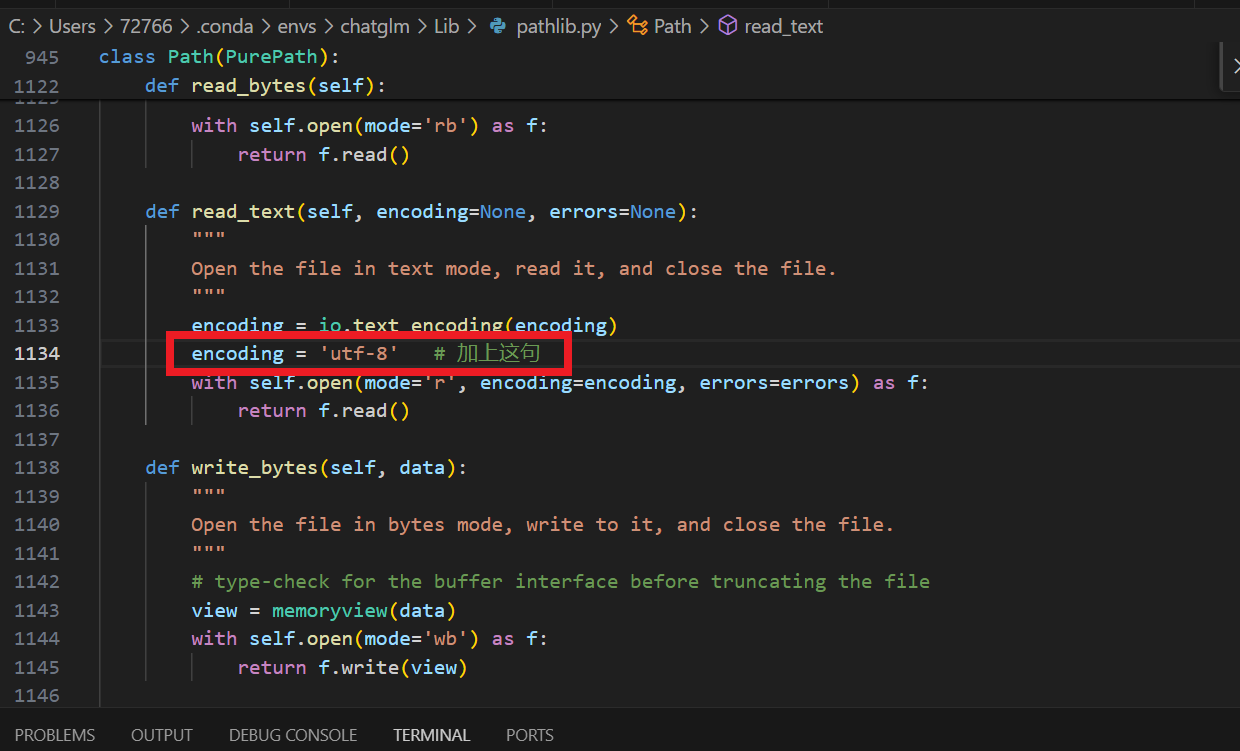
Task: Open the PORTS panel tab
Action: pyautogui.click(x=529, y=735)
